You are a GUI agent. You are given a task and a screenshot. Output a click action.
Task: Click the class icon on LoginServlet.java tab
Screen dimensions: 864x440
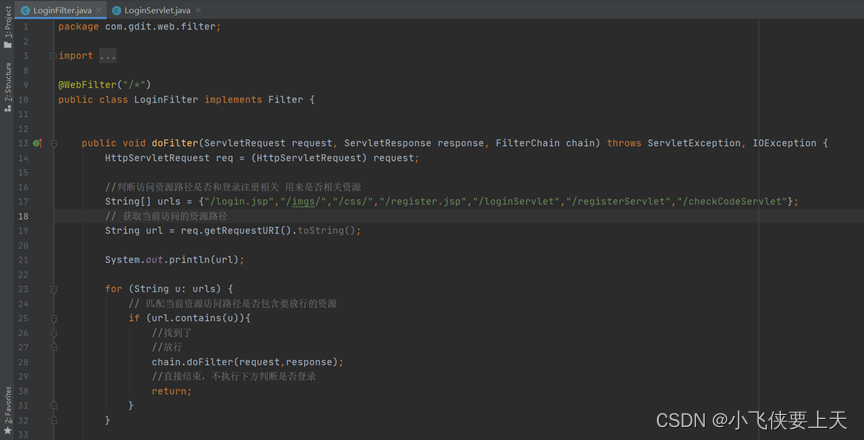117,10
